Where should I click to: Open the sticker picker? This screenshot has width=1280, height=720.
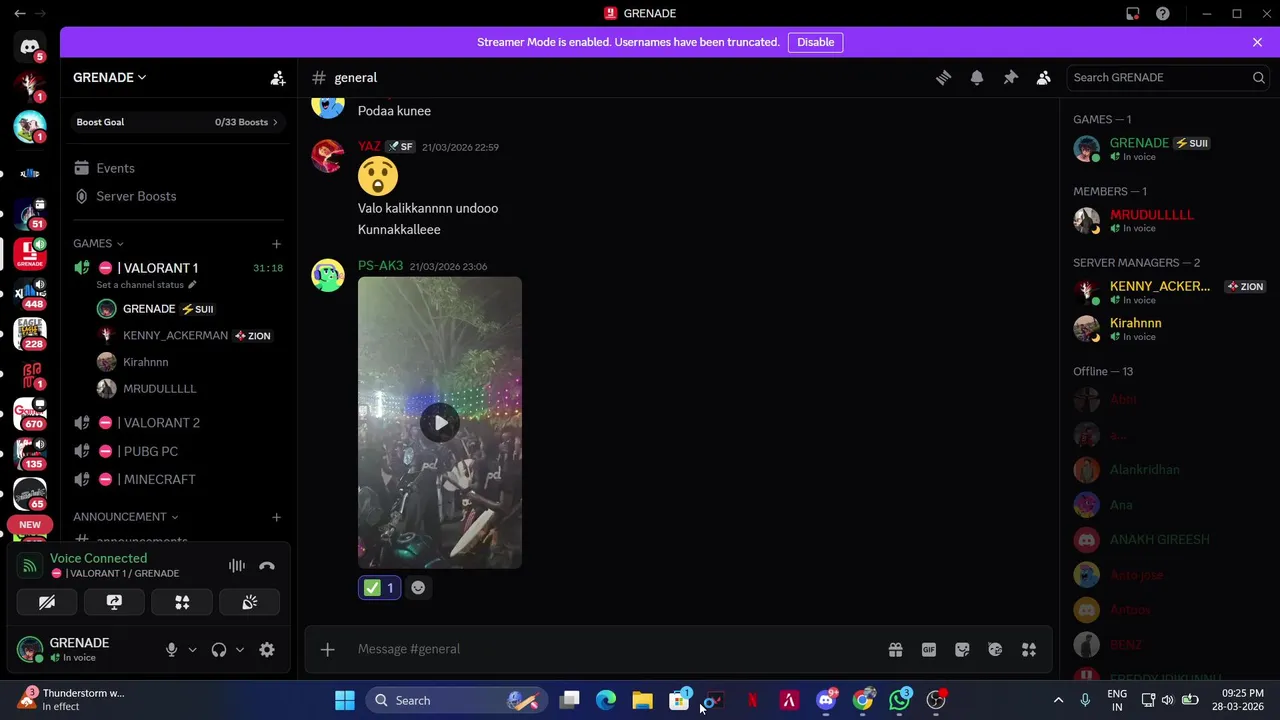[962, 649]
